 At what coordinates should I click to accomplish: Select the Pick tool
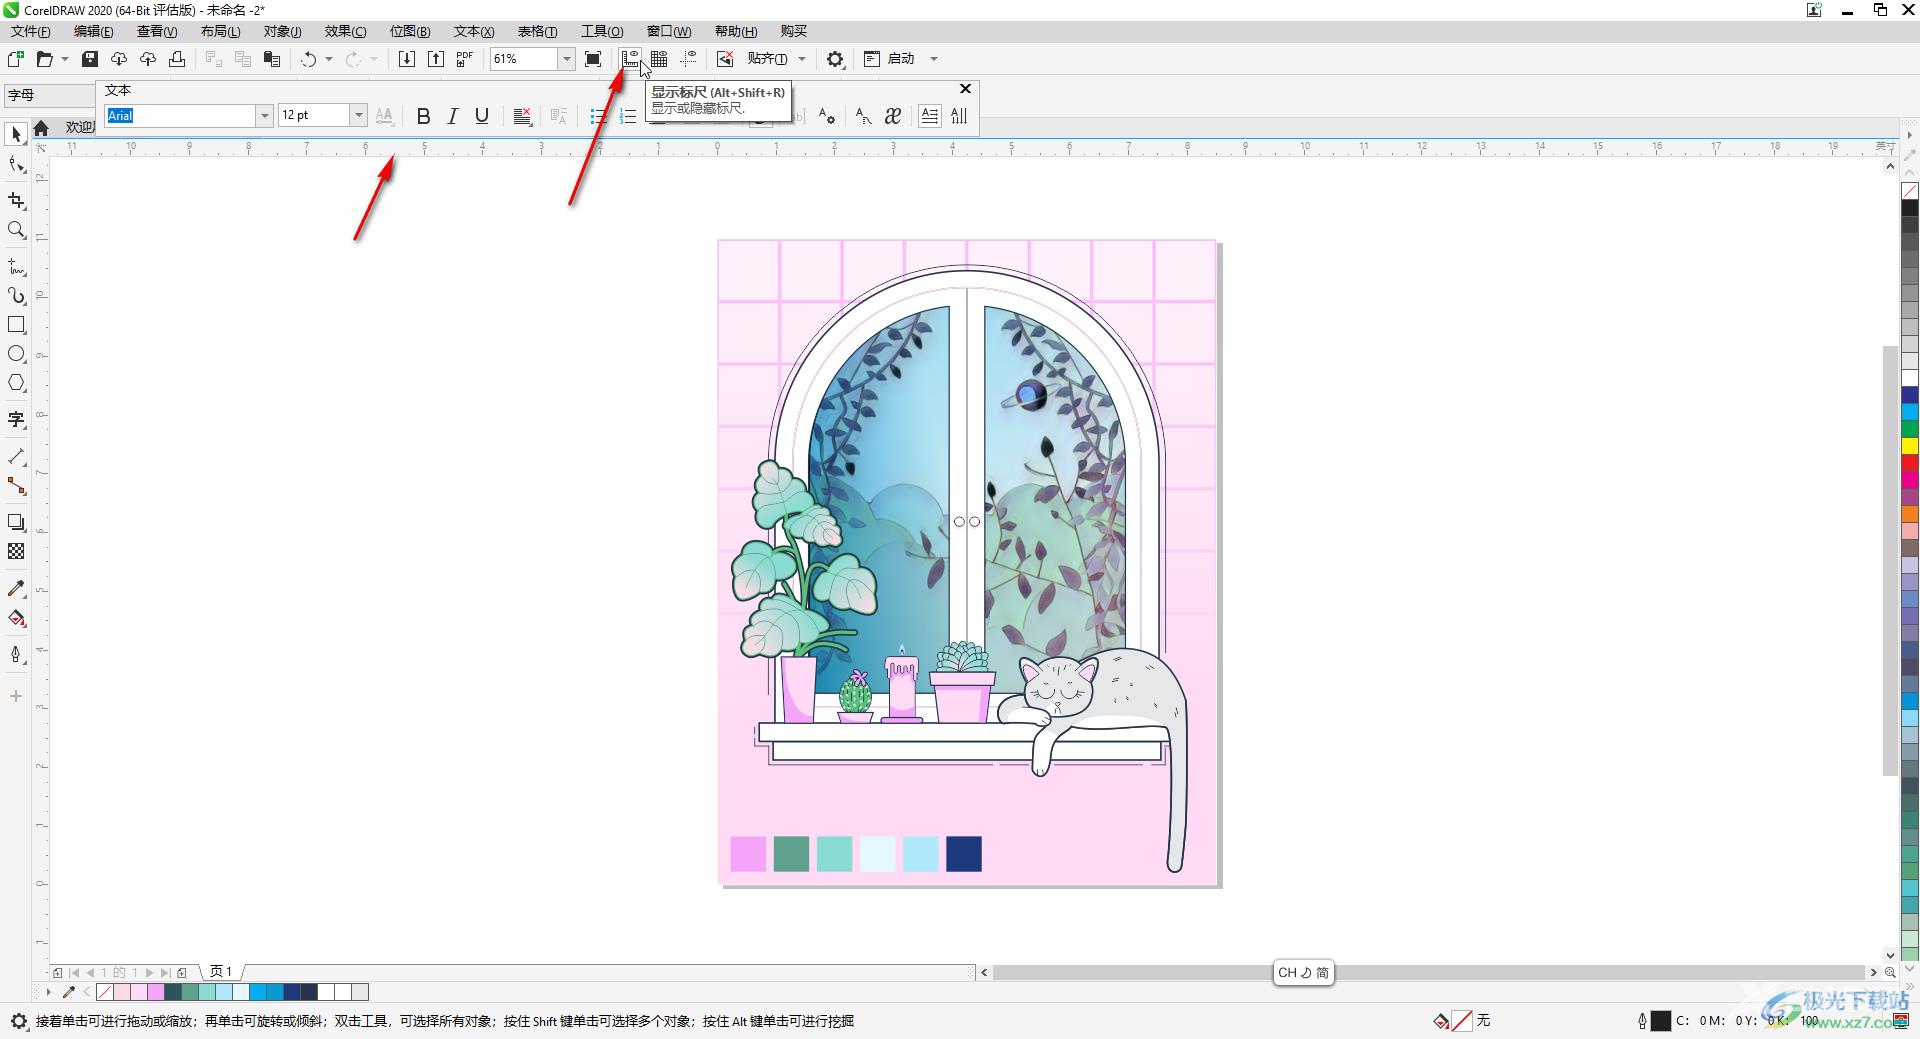coord(16,134)
